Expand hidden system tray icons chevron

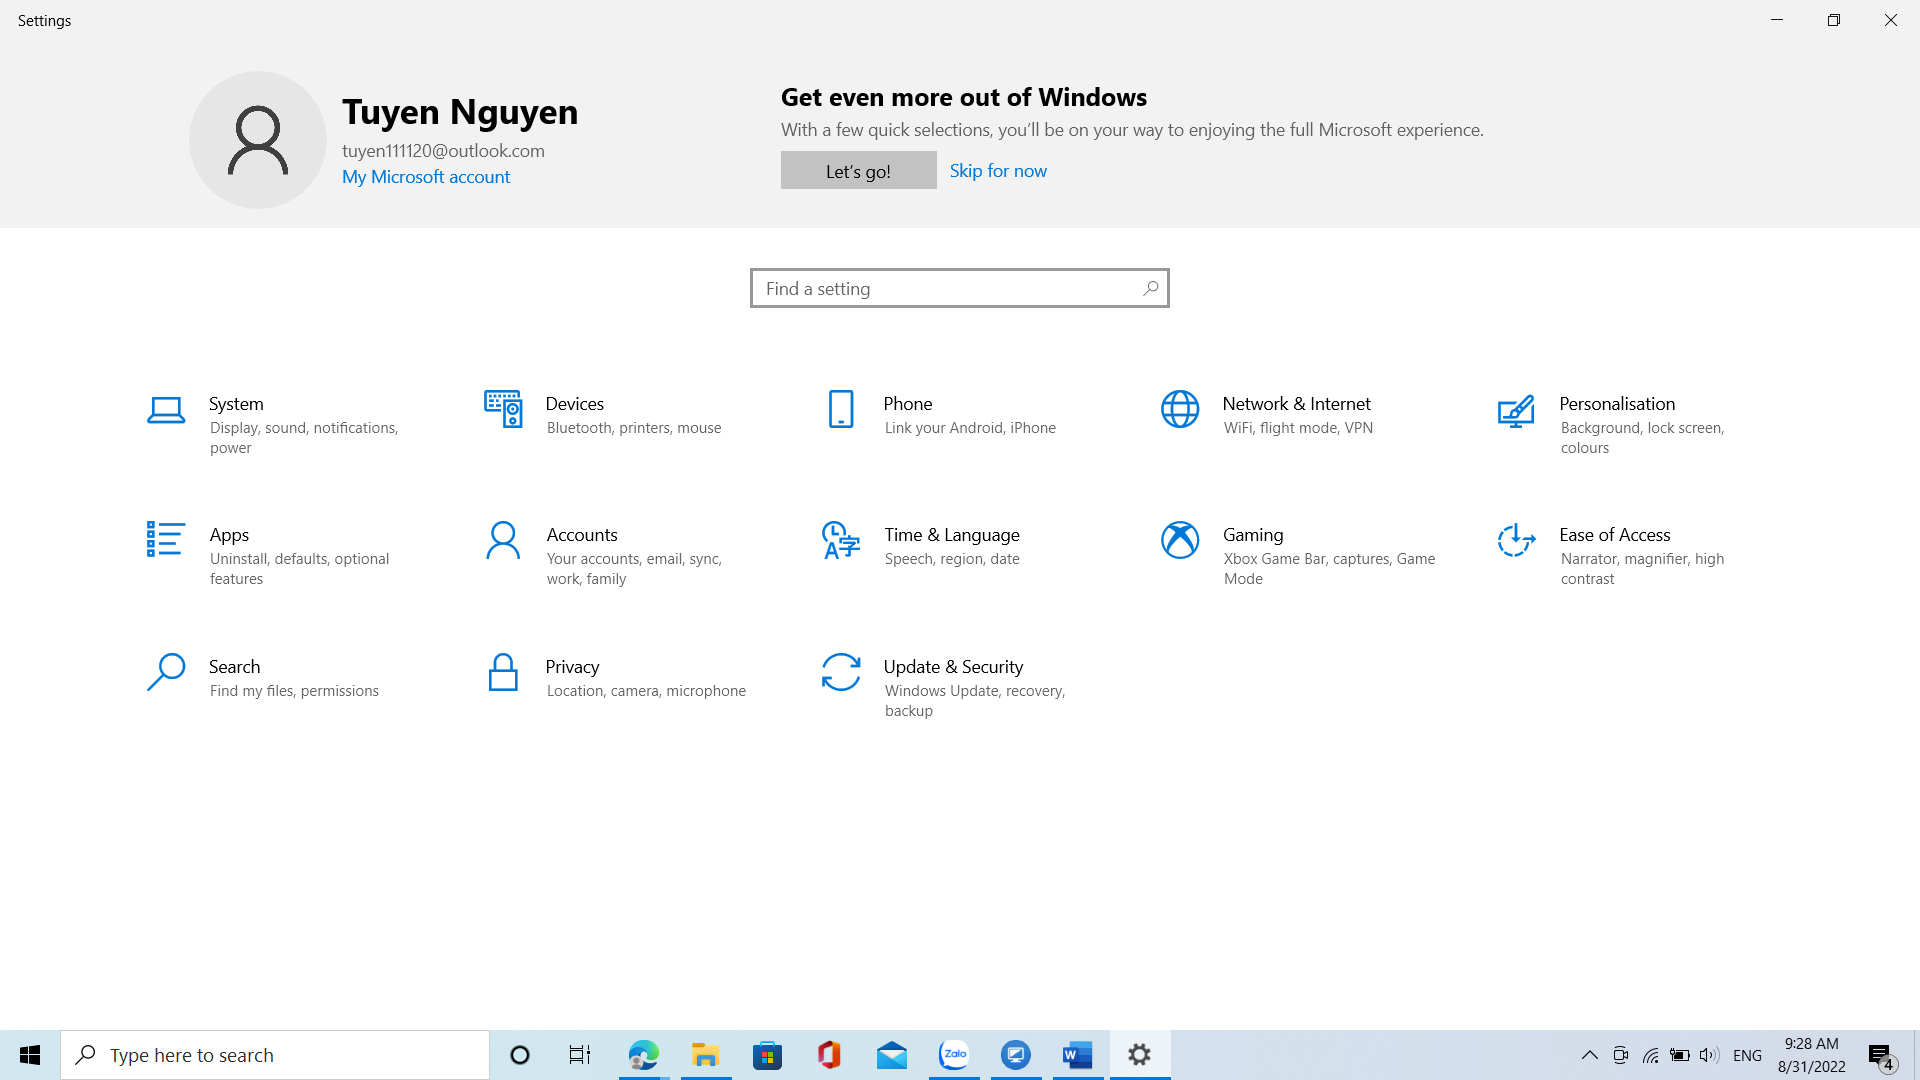pyautogui.click(x=1589, y=1055)
